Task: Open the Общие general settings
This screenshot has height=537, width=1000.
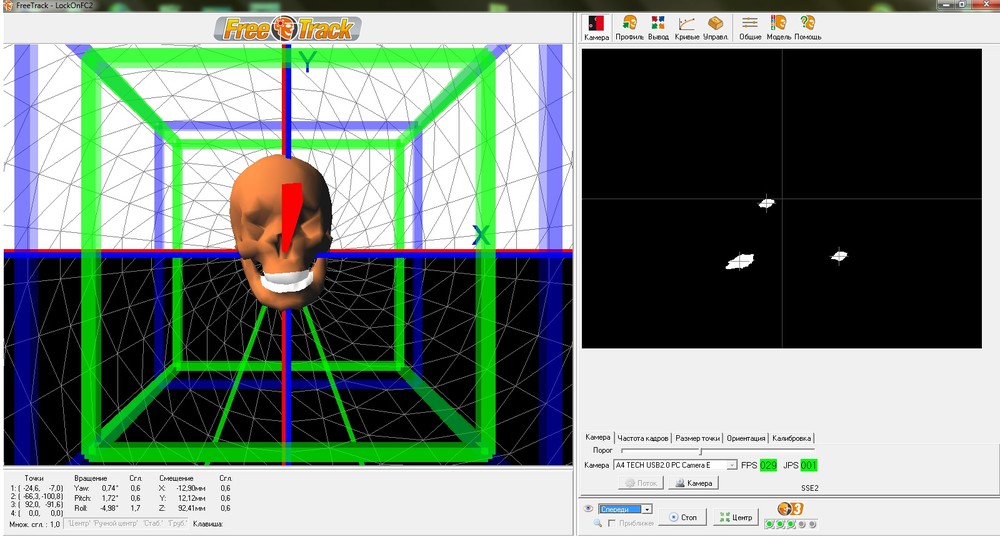Action: pos(750,28)
